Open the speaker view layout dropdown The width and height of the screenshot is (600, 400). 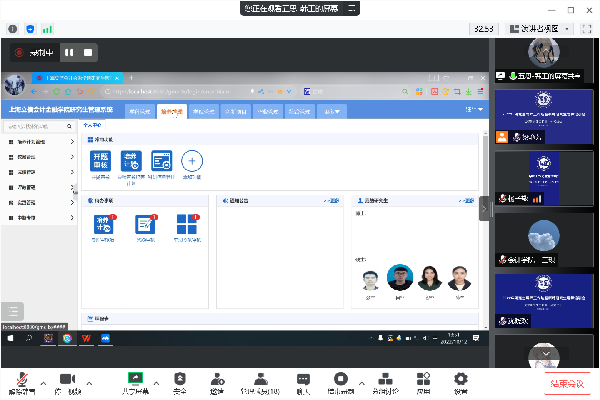click(540, 29)
